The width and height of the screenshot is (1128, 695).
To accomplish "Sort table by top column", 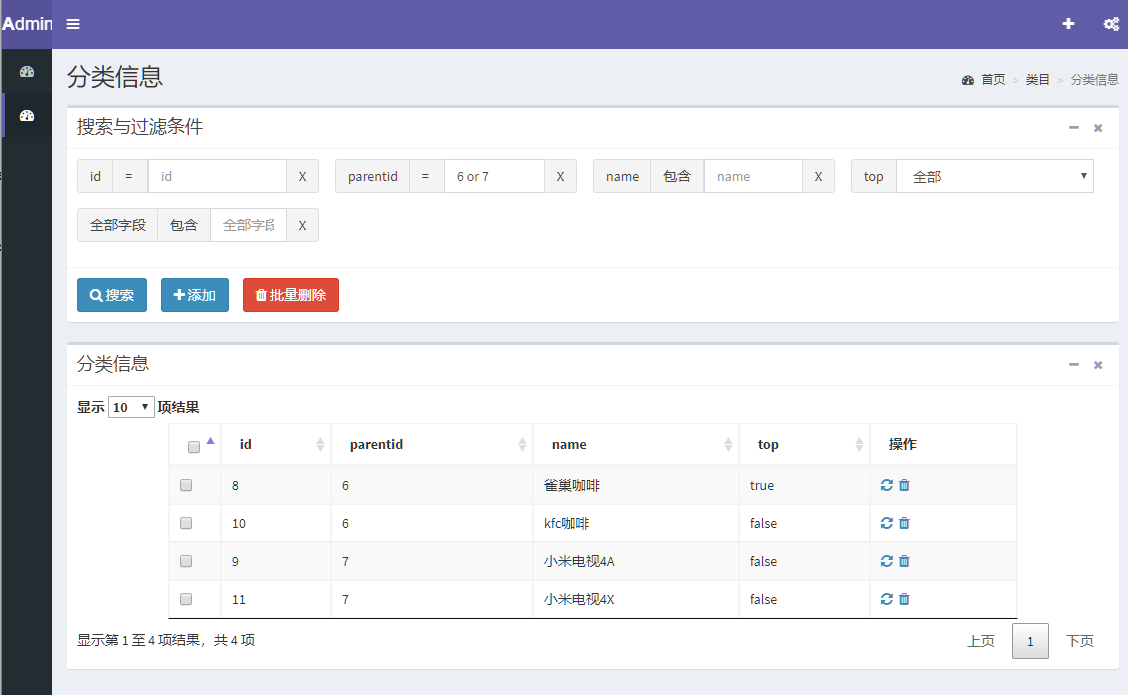I will tap(804, 444).
